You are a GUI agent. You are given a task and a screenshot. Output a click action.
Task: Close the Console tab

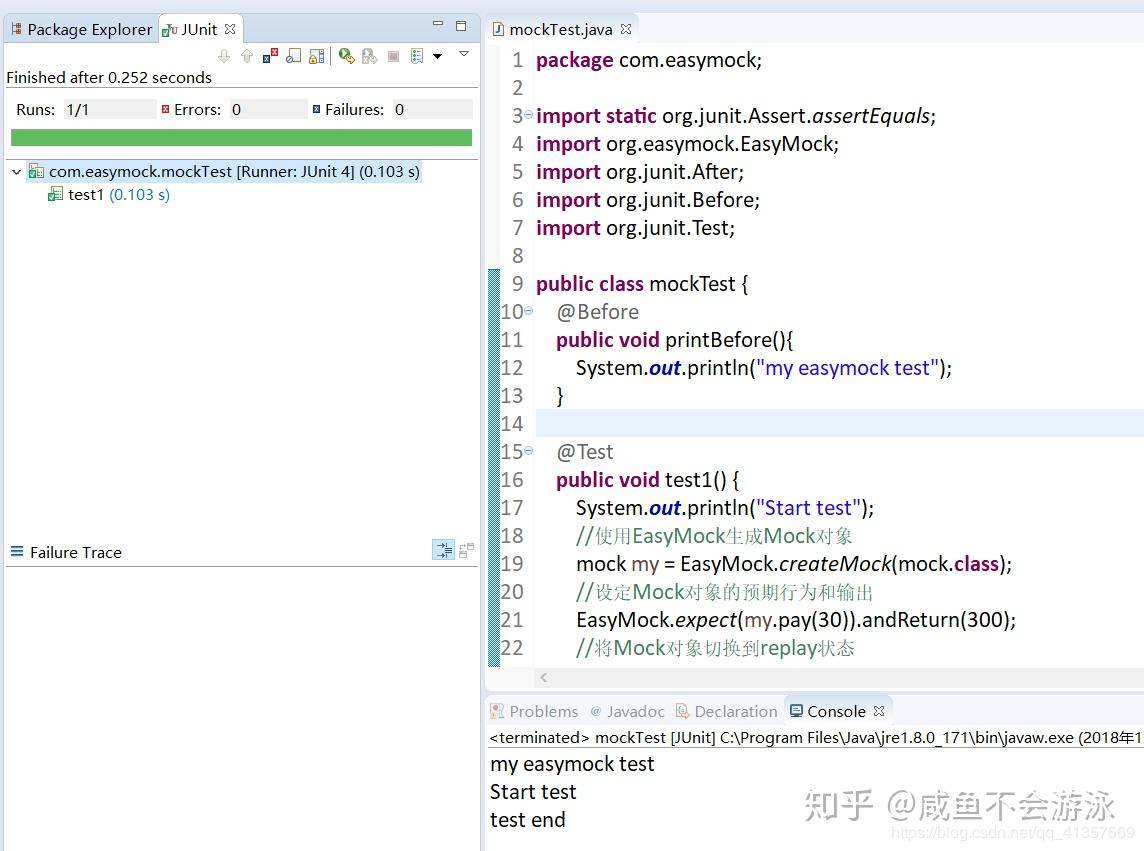(878, 711)
